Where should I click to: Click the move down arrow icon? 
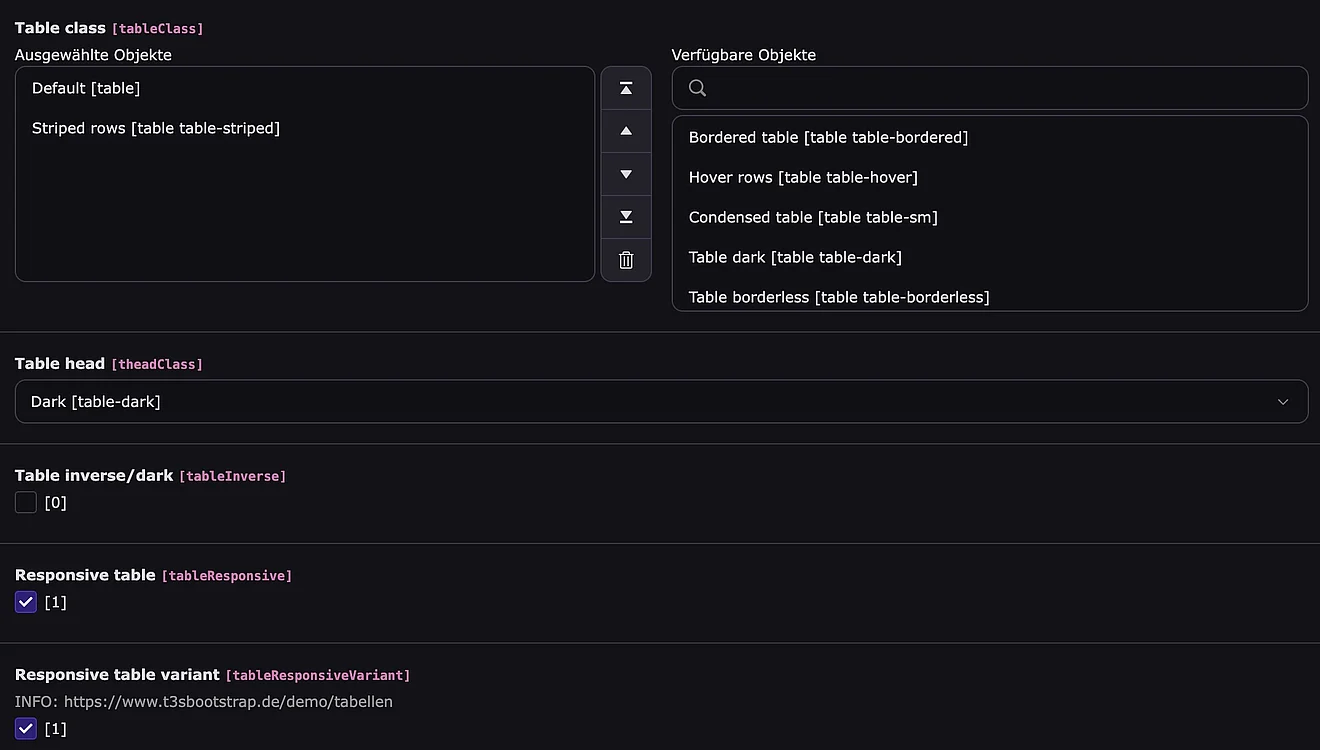pos(626,174)
